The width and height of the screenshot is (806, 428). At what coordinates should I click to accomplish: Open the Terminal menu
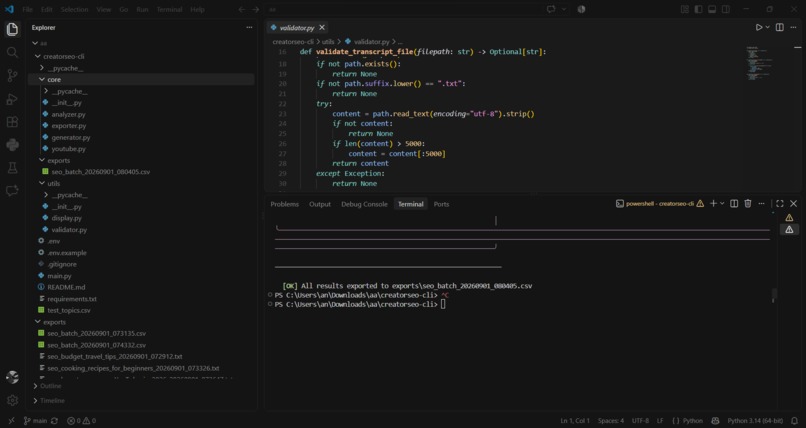click(169, 9)
